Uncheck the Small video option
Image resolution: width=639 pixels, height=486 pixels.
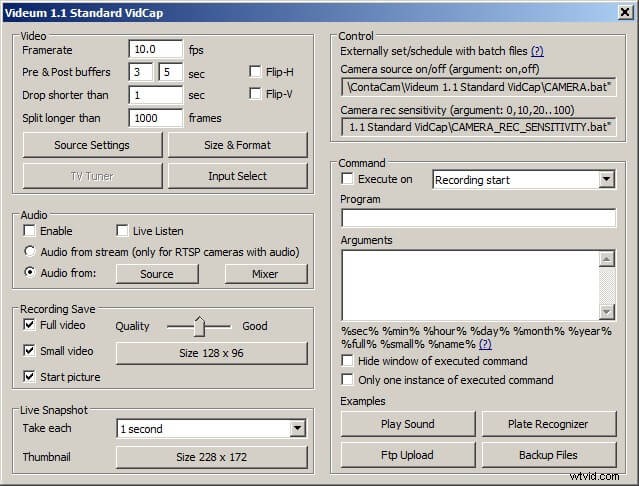[x=29, y=350]
